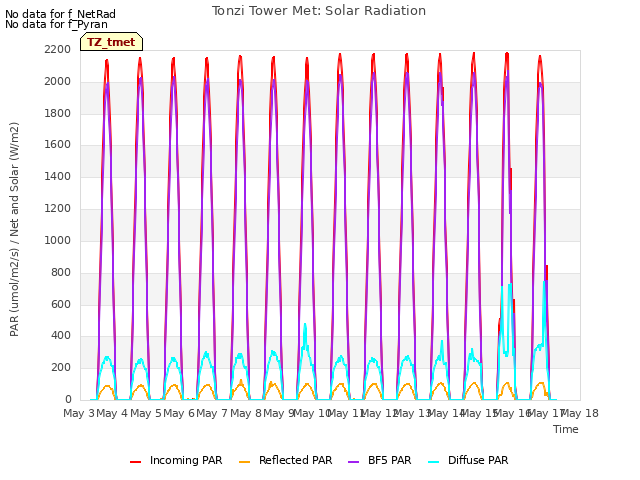Screen dimensions: 640x480
Task: Click the TZ_tmet label box
Action: [111, 42]
